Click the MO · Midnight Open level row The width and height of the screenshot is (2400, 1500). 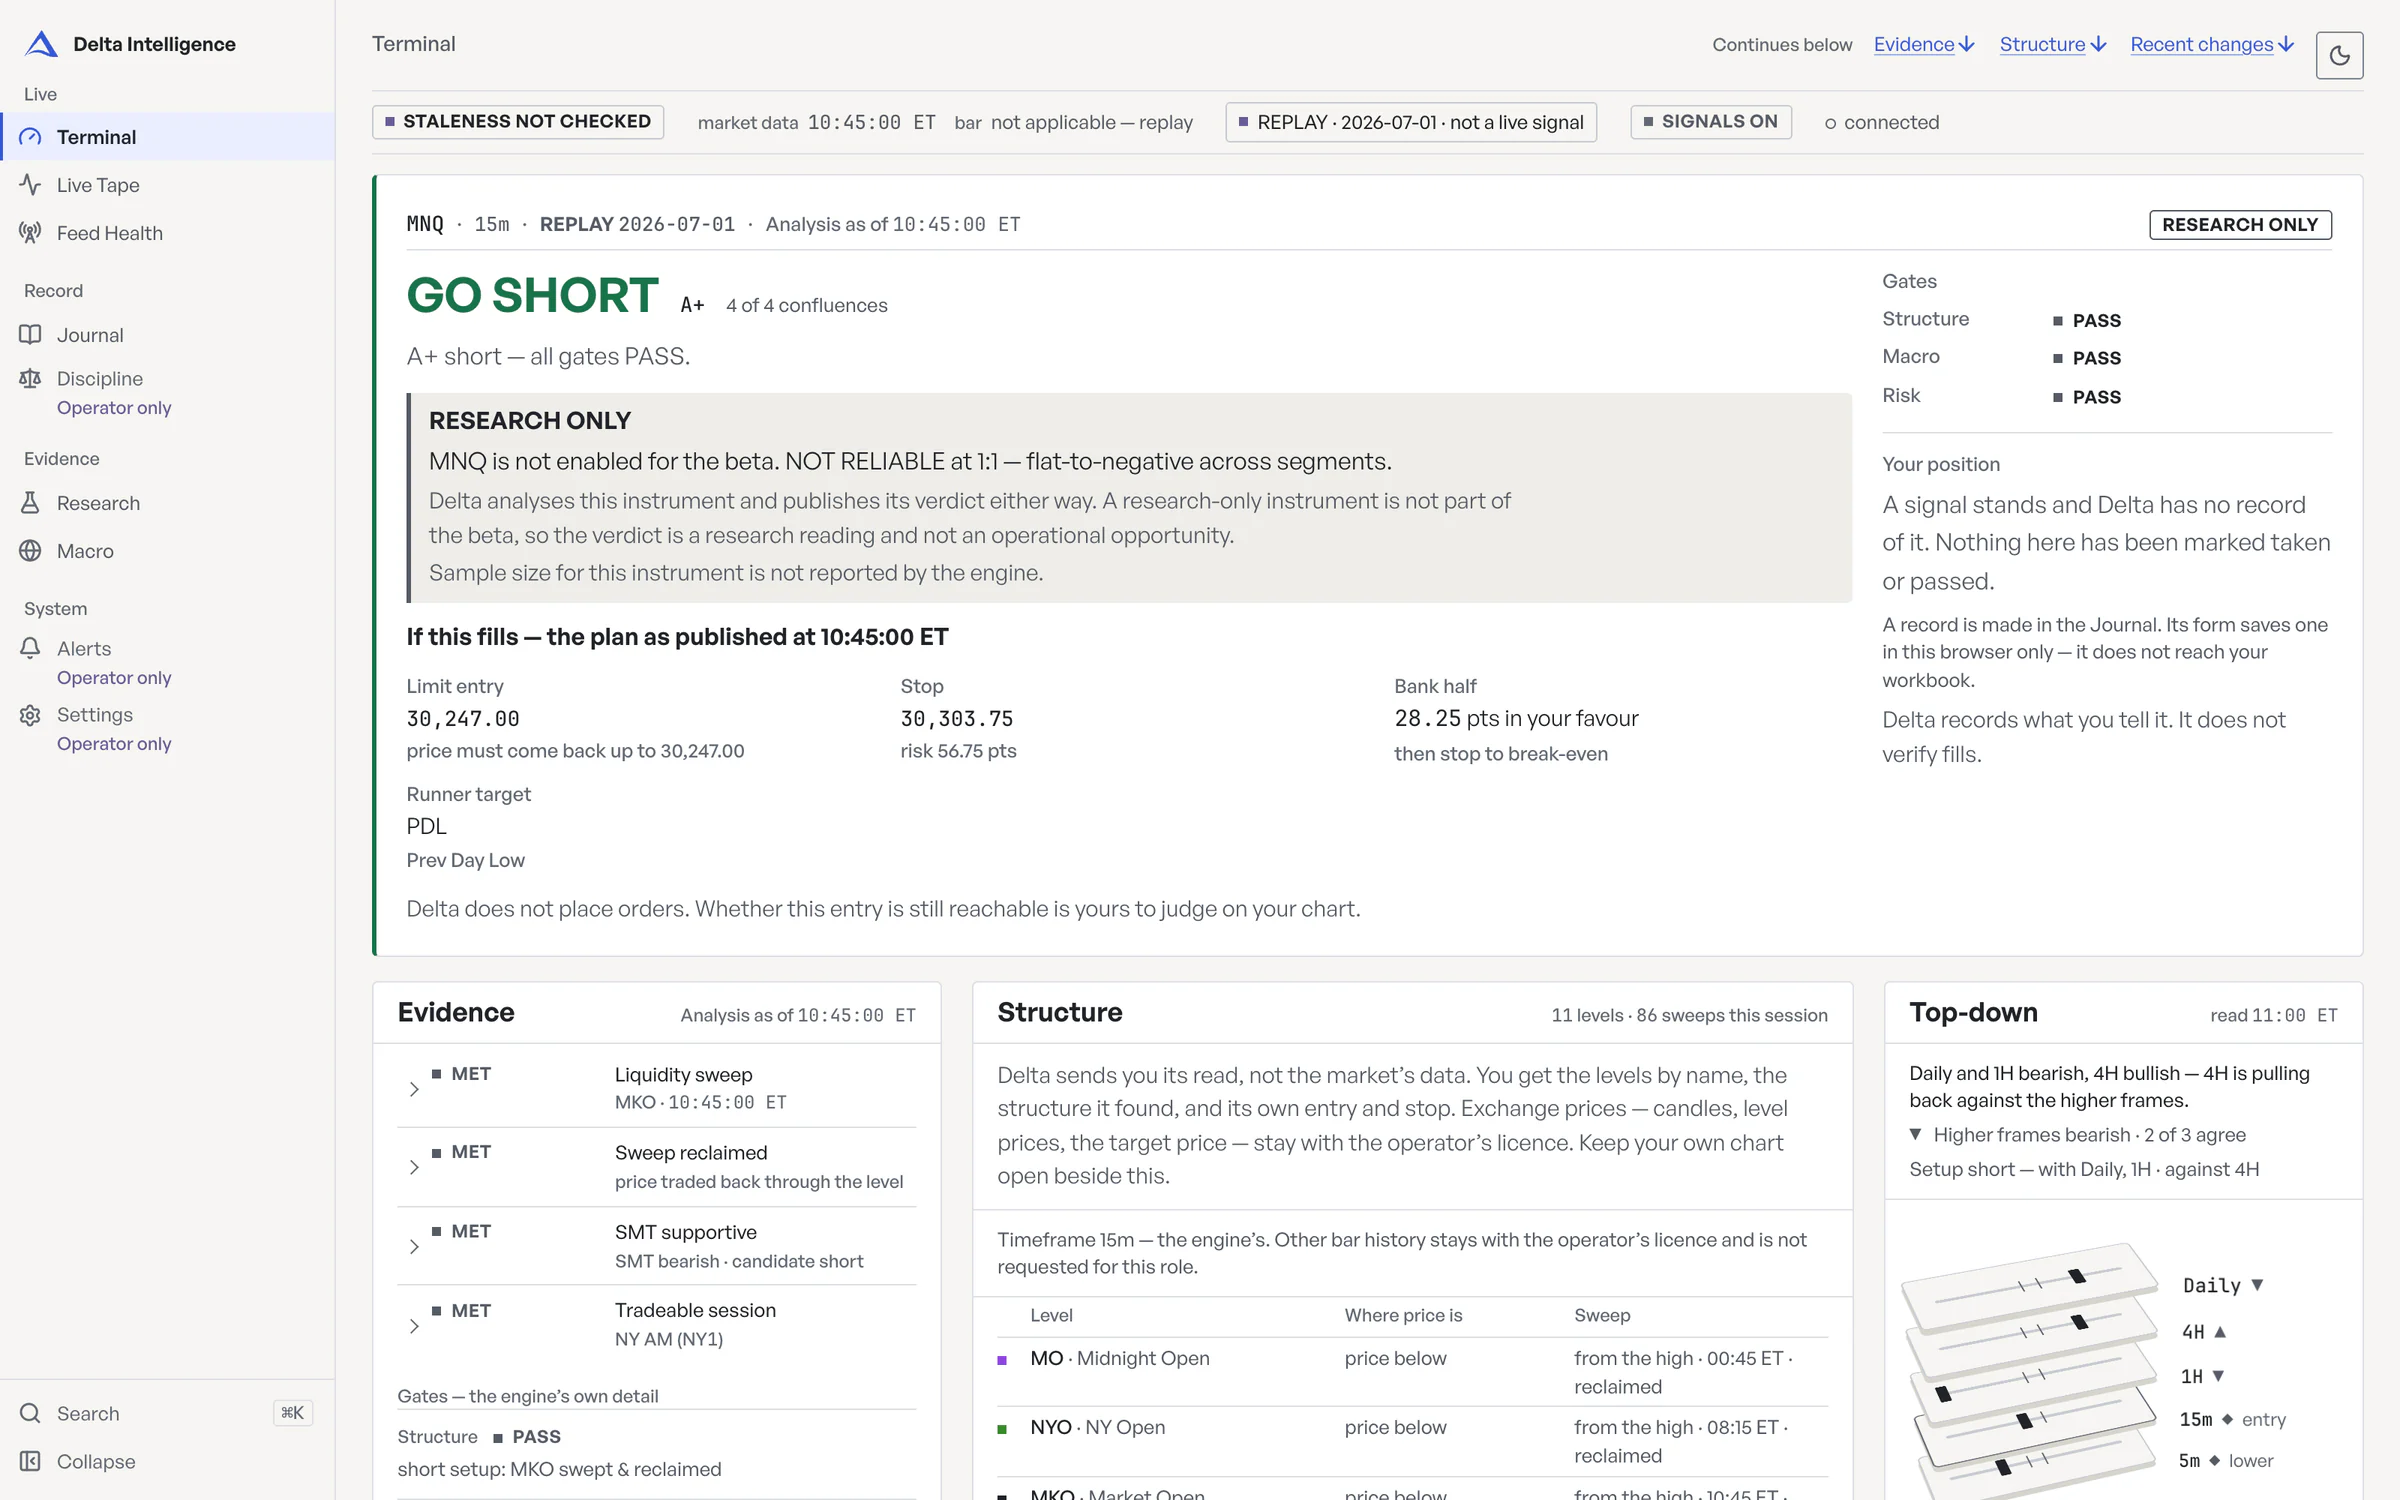click(x=1412, y=1372)
